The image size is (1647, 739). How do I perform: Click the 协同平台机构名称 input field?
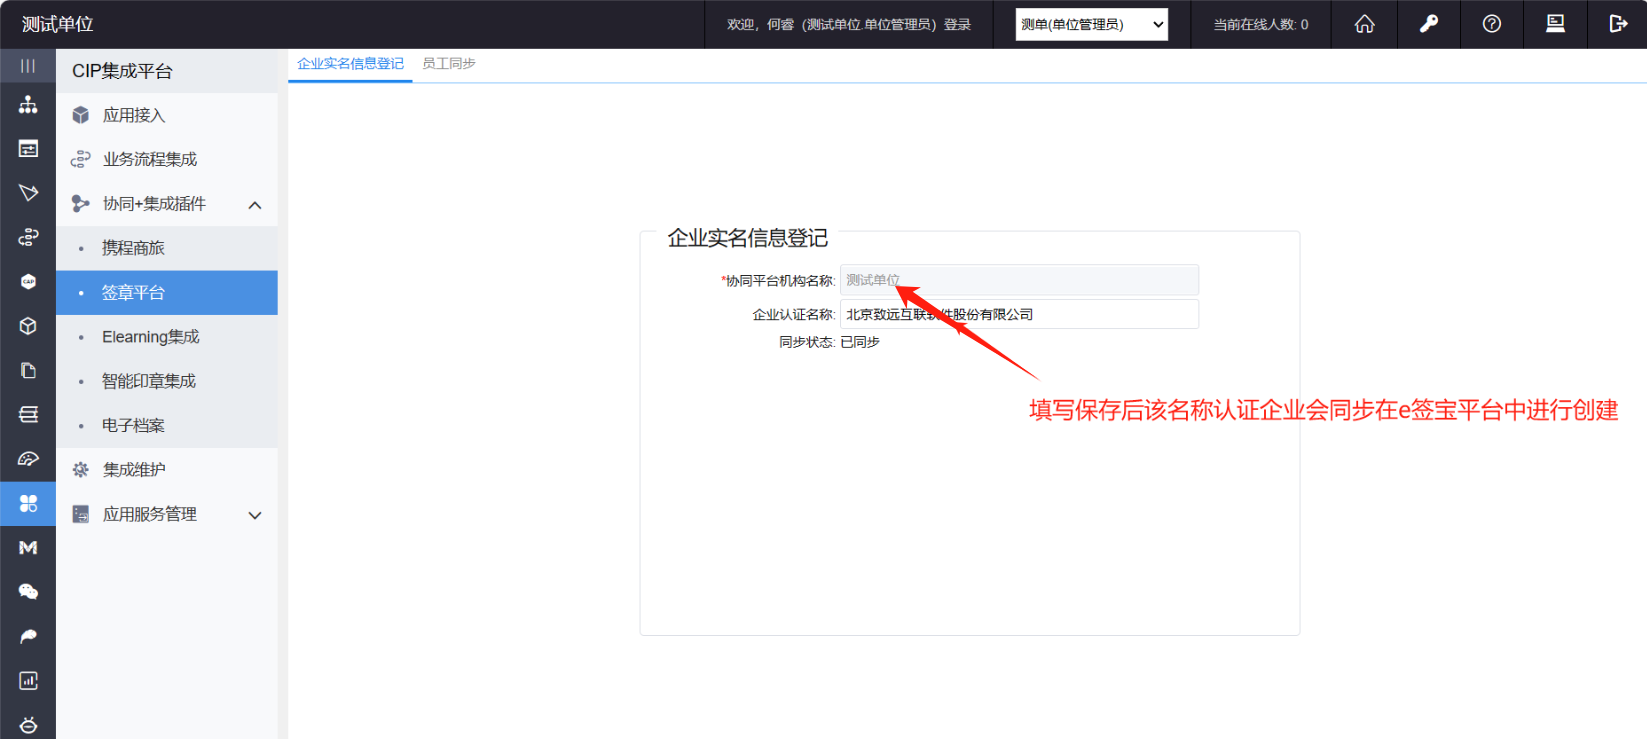pos(1019,280)
